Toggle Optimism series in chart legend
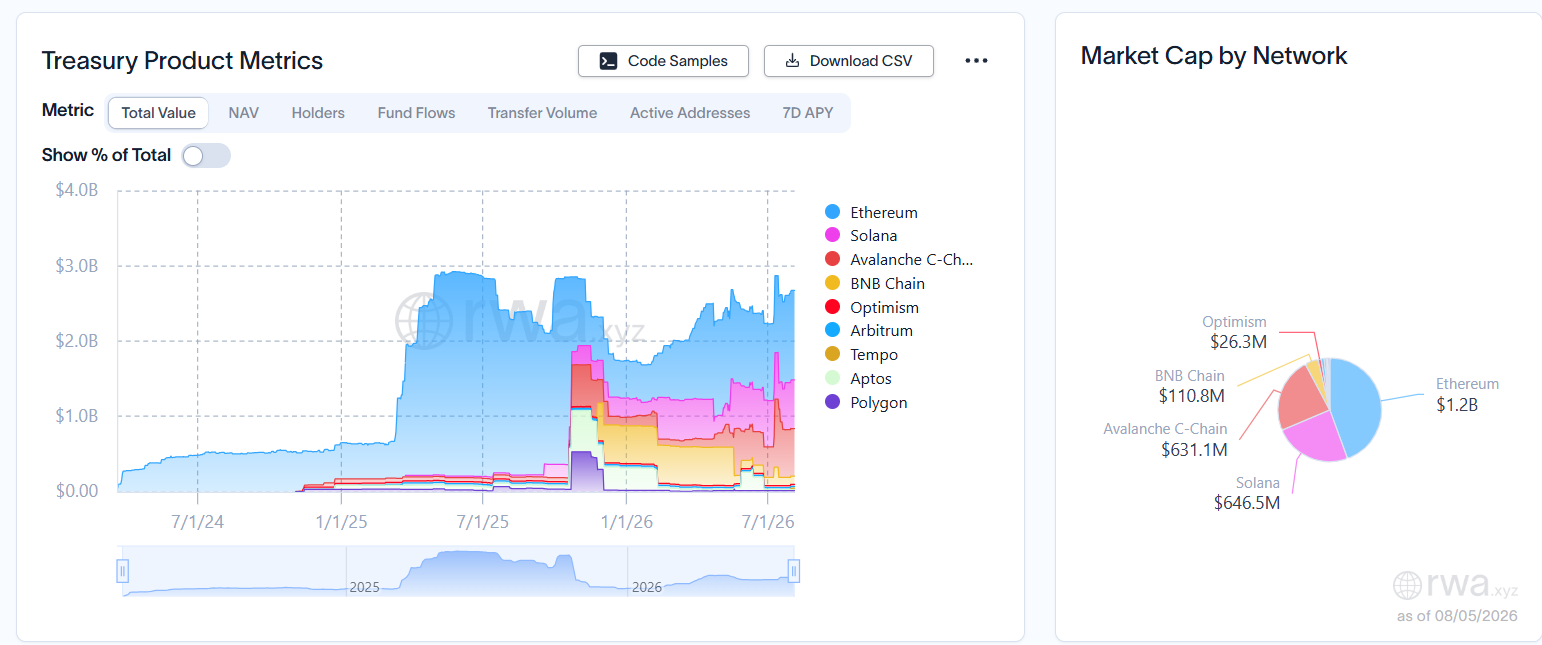1542x645 pixels. pos(871,307)
